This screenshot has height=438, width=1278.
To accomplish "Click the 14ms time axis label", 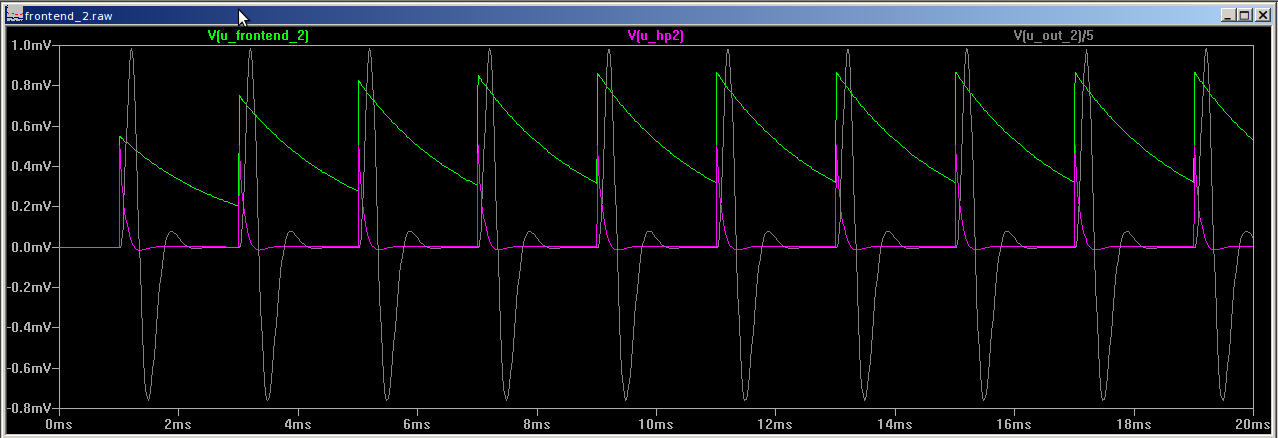I will [895, 423].
